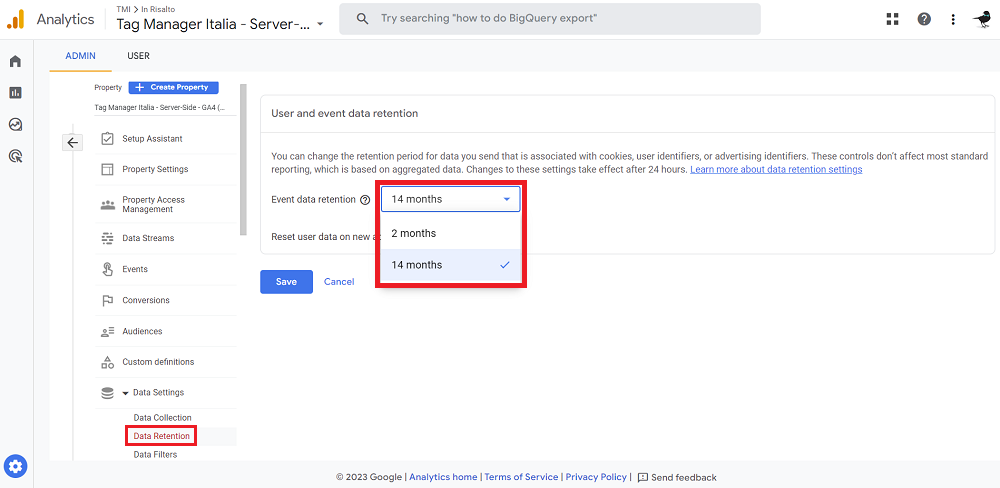Switch to the USER tab
Viewport: 1000px width, 488px height.
point(138,55)
